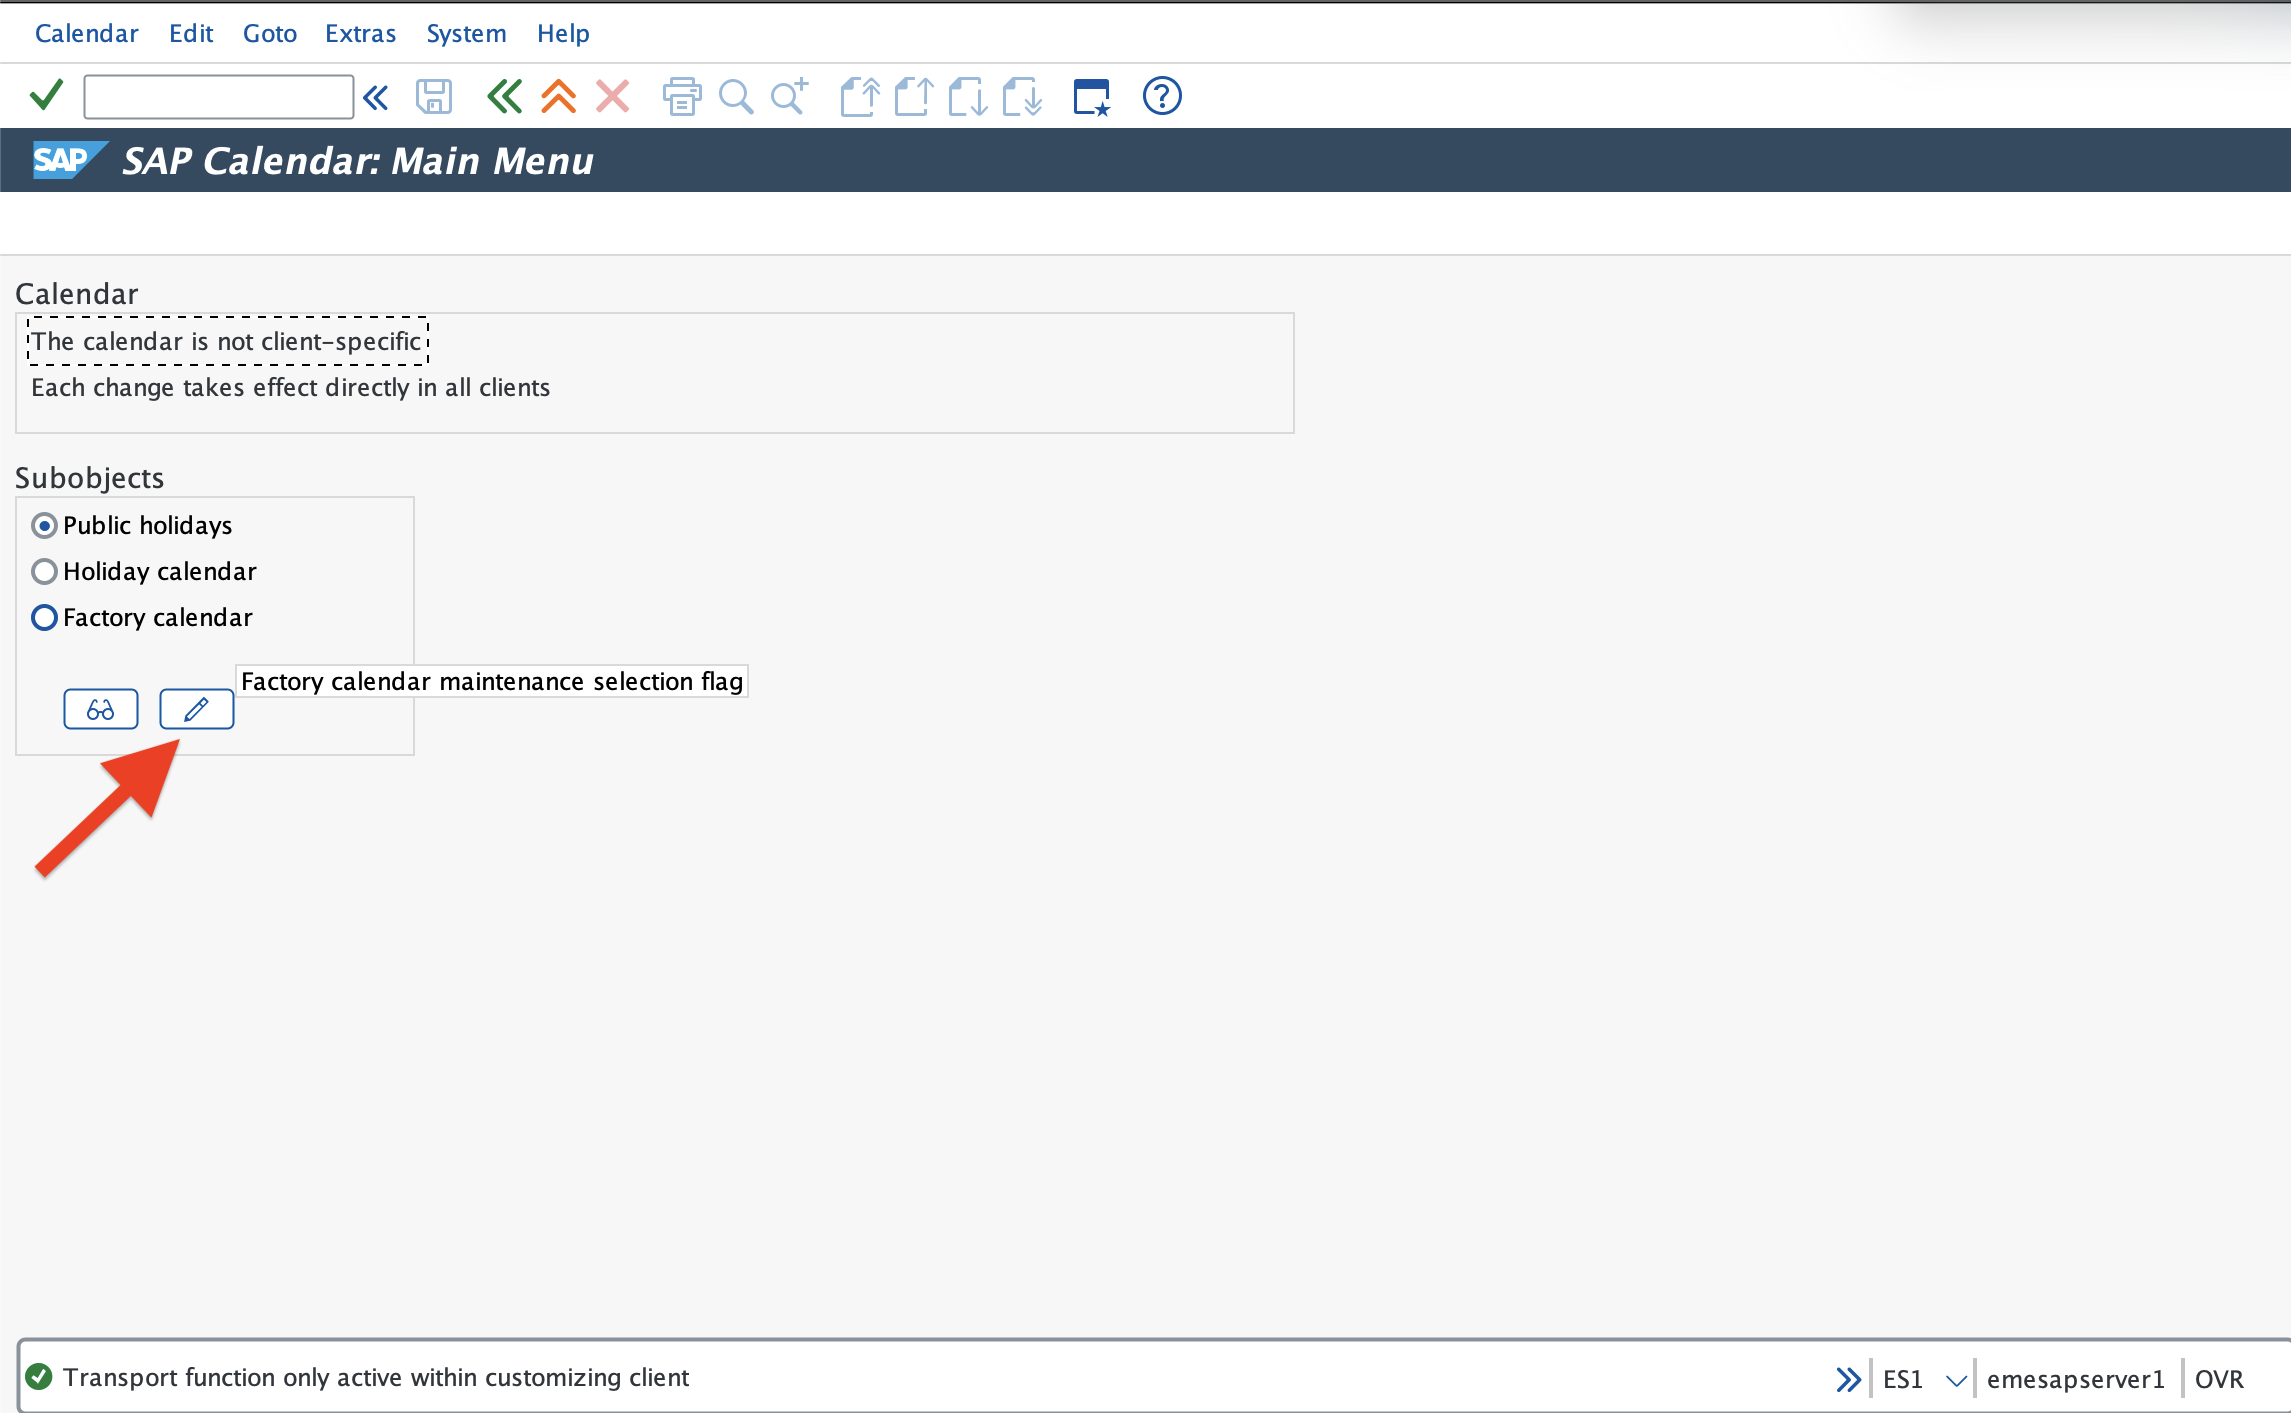Click the Save diskette icon

pos(434,97)
